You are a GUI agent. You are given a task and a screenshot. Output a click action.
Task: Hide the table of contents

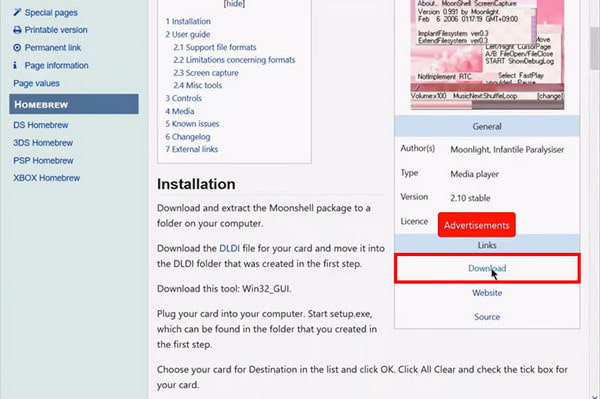click(234, 4)
